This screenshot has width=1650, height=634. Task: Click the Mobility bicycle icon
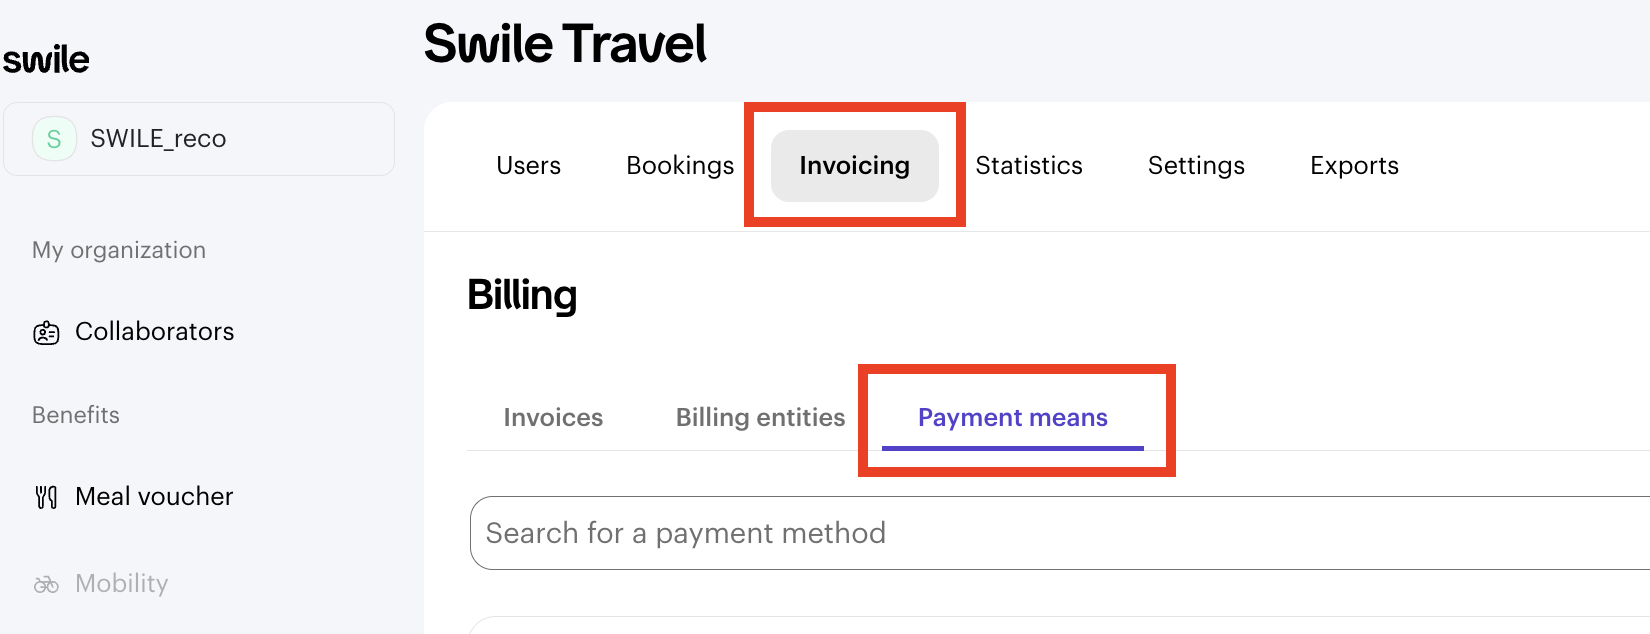(x=46, y=584)
